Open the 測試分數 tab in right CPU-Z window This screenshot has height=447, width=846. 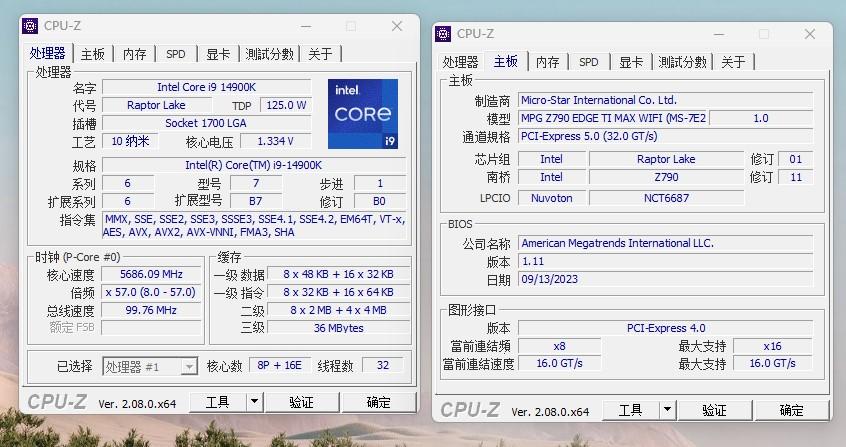(683, 62)
